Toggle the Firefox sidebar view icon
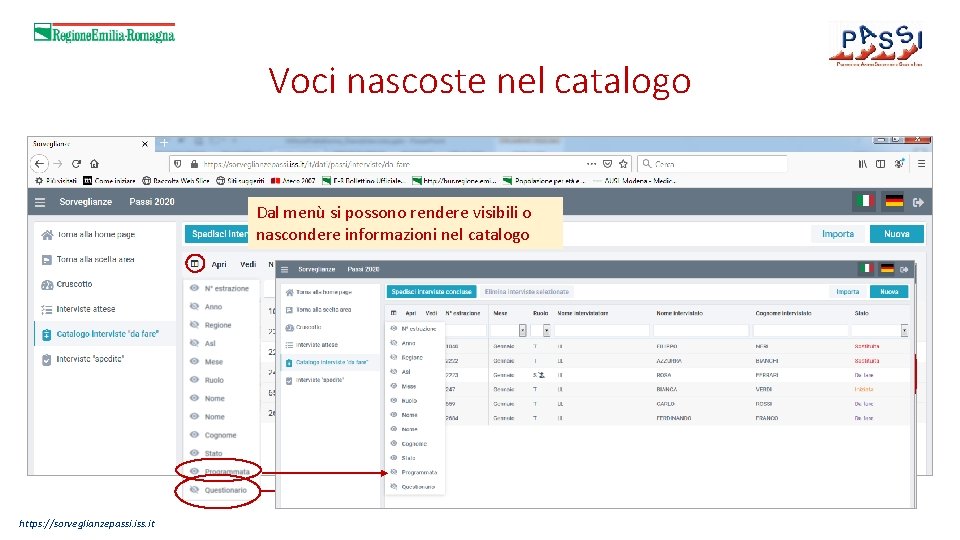960x540 pixels. tap(880, 164)
